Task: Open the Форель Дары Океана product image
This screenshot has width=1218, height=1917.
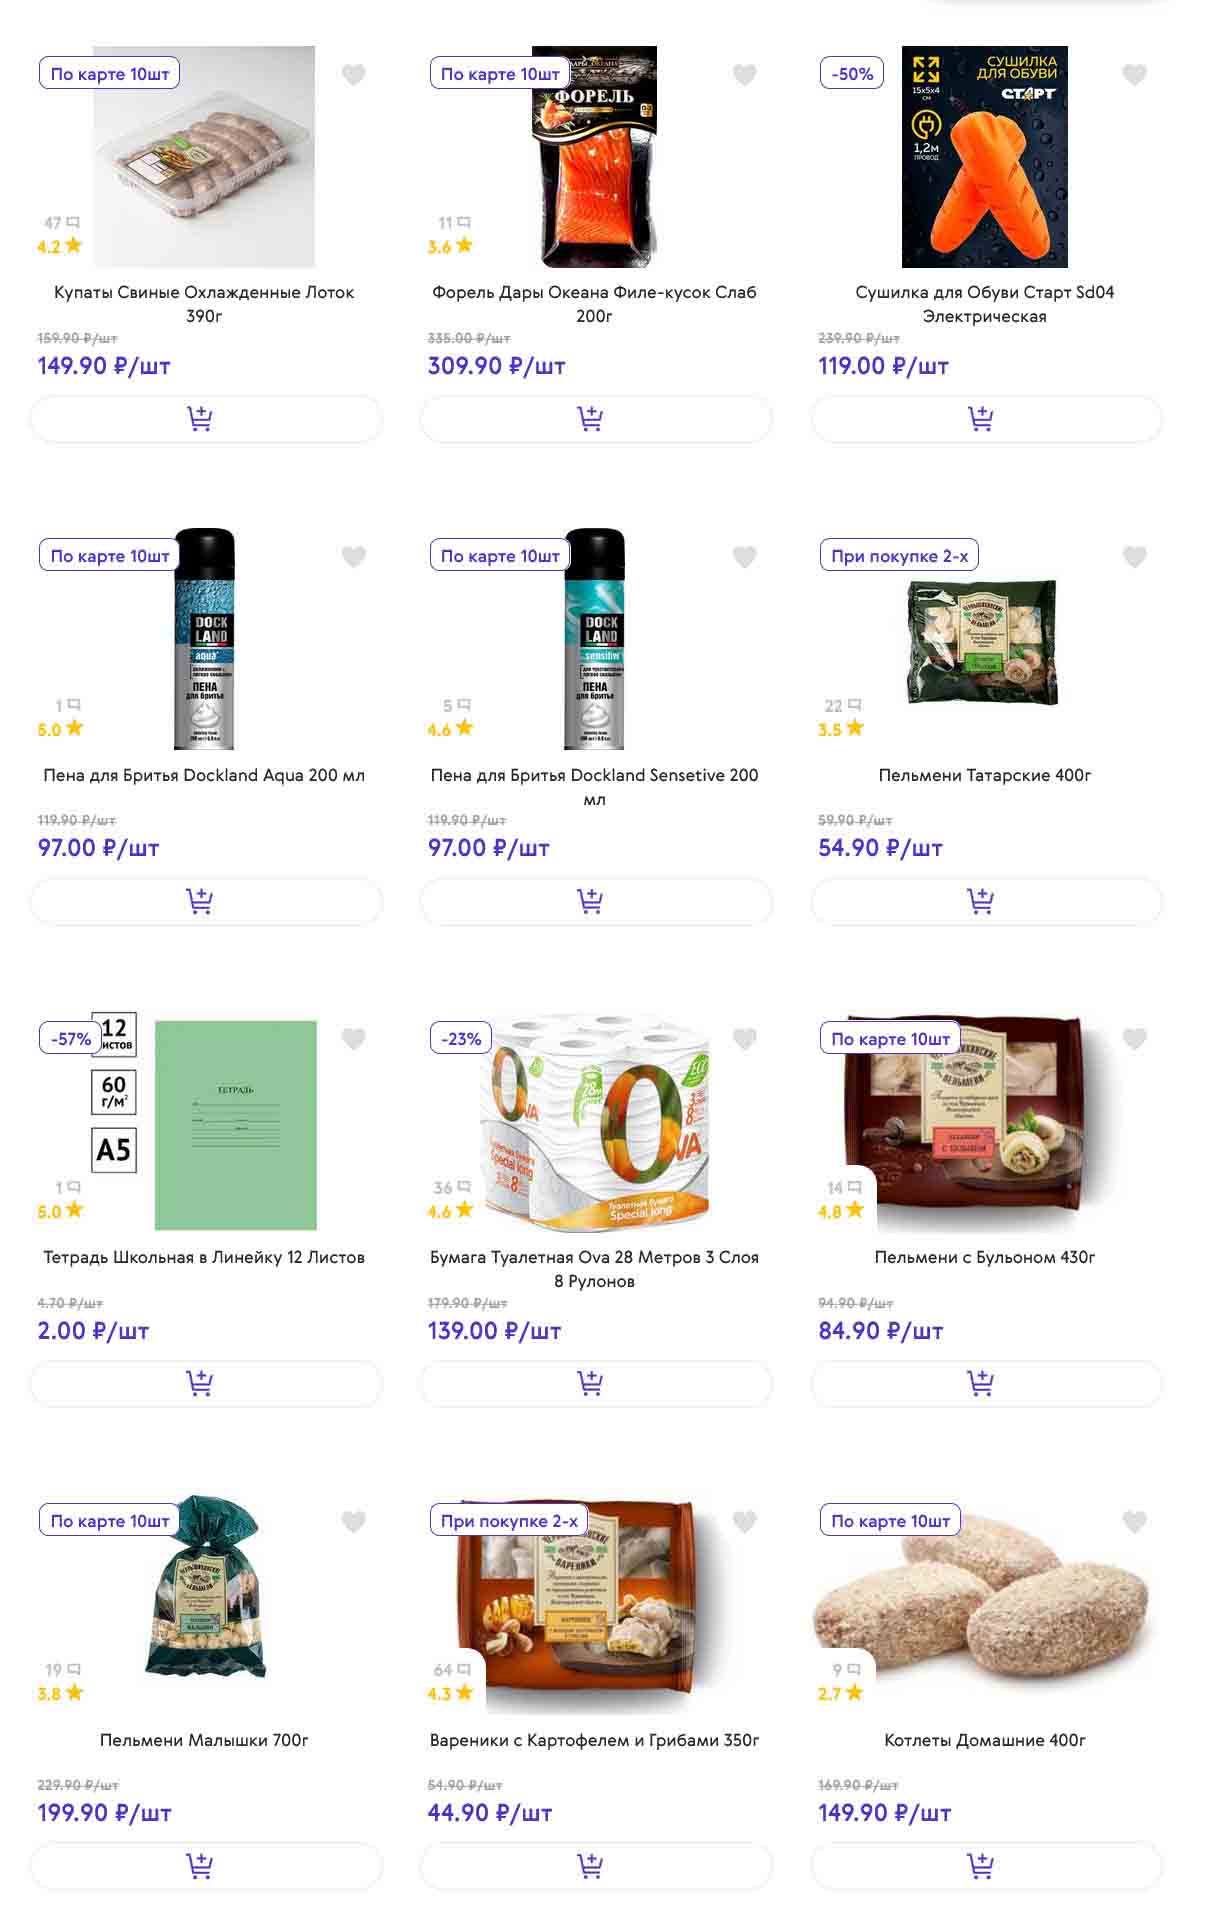Action: [594, 157]
